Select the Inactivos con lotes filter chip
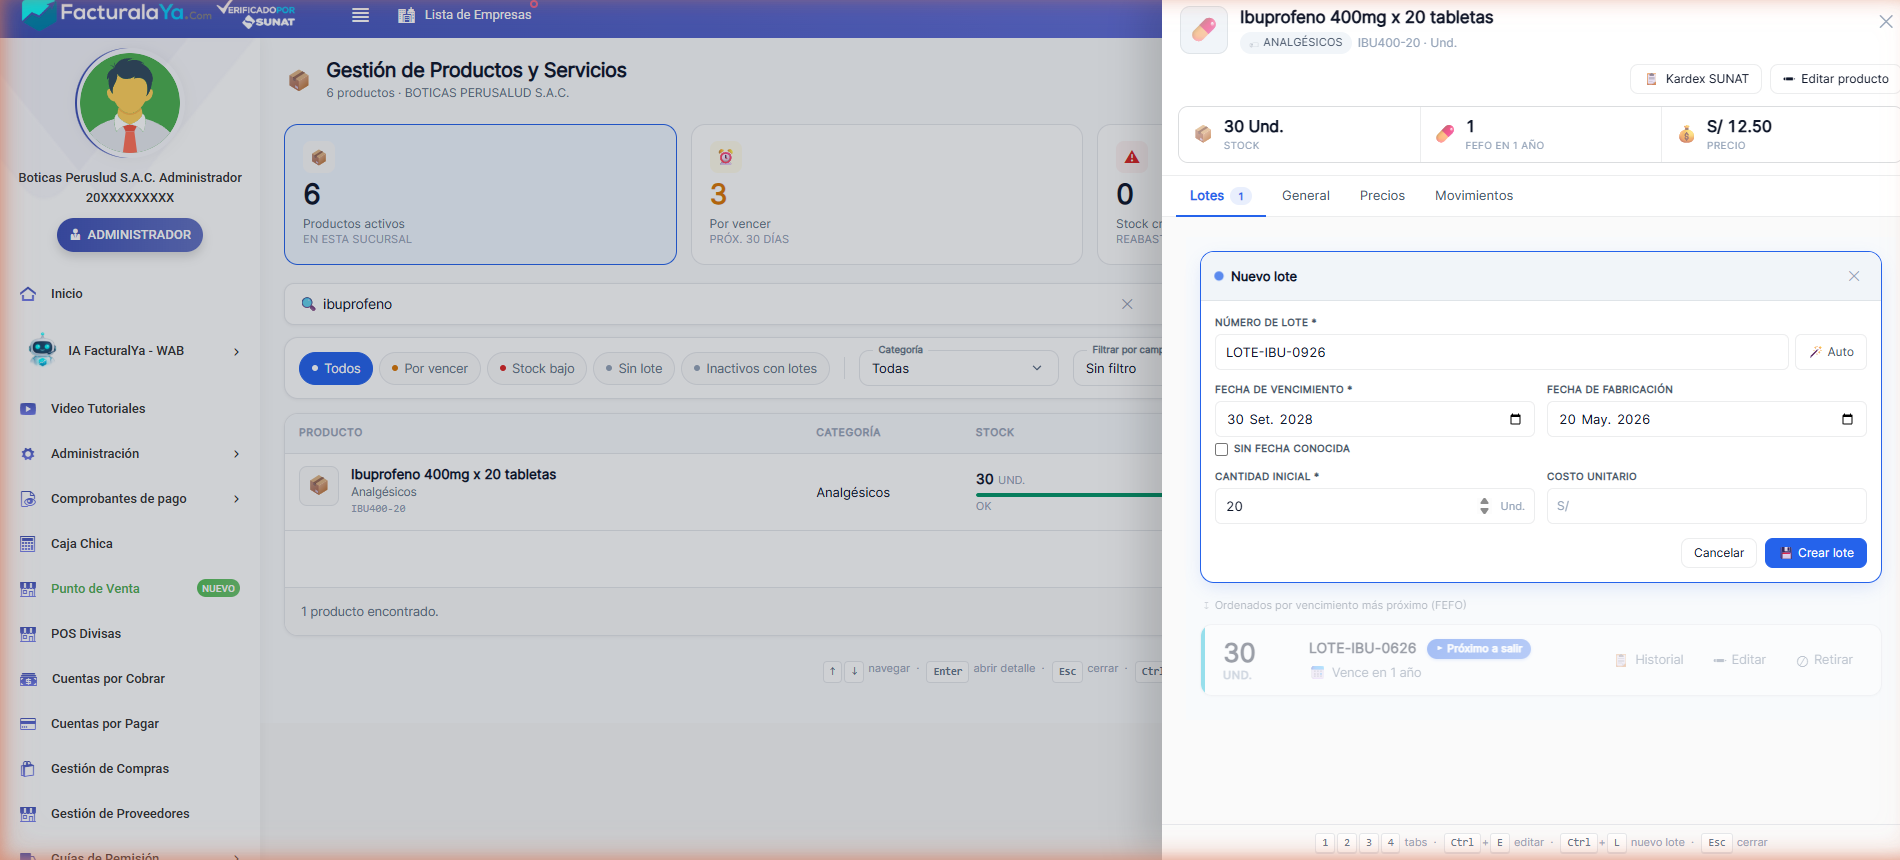 (755, 368)
